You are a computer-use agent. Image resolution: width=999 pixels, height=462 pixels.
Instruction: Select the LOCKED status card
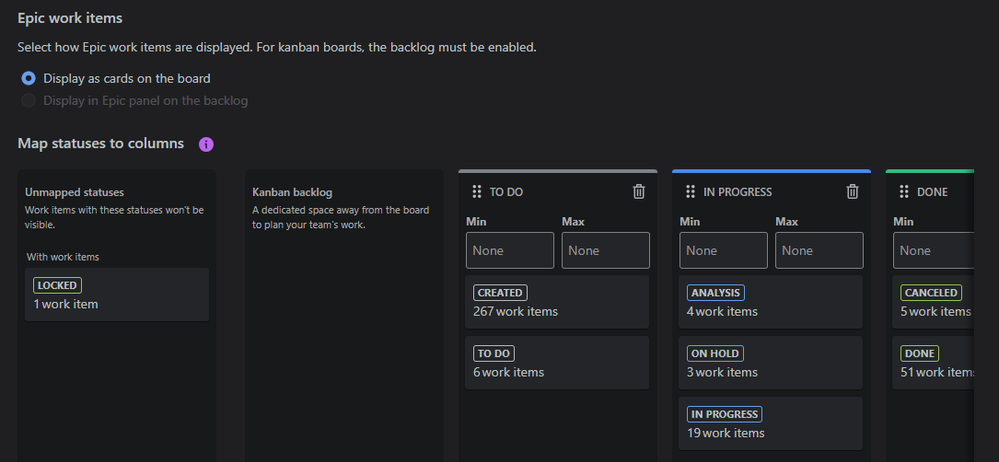(x=117, y=294)
